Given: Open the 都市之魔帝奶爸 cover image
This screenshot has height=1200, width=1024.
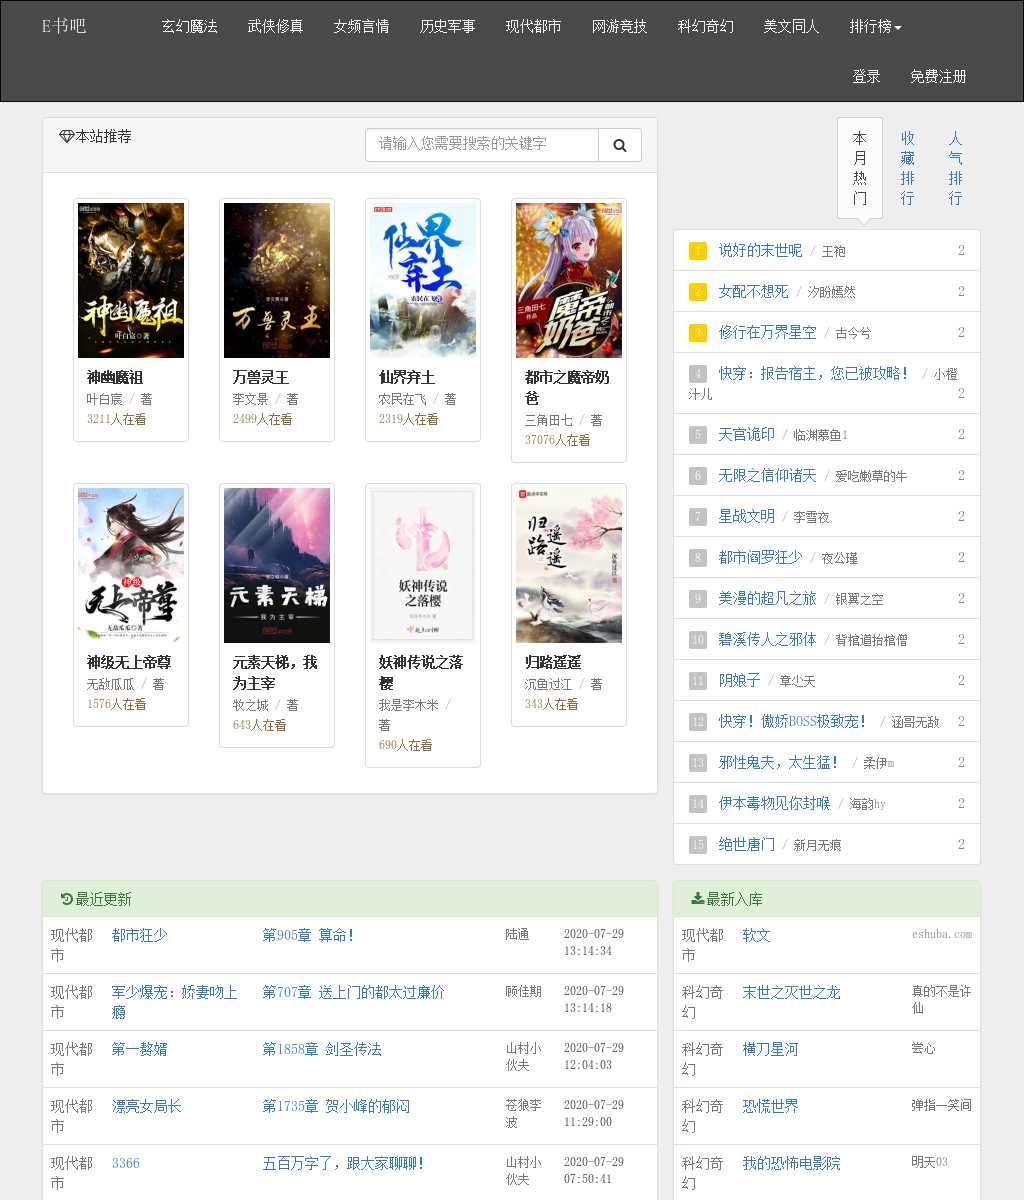Looking at the screenshot, I should 569,281.
